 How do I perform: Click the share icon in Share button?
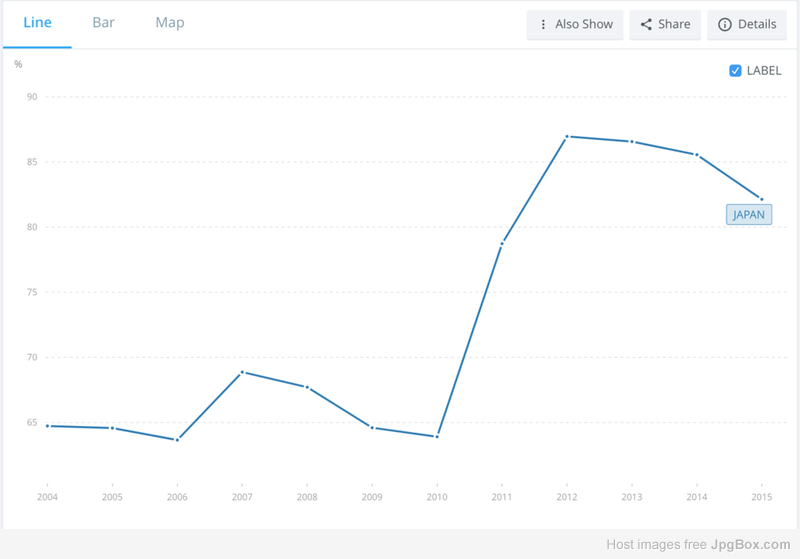pos(646,24)
